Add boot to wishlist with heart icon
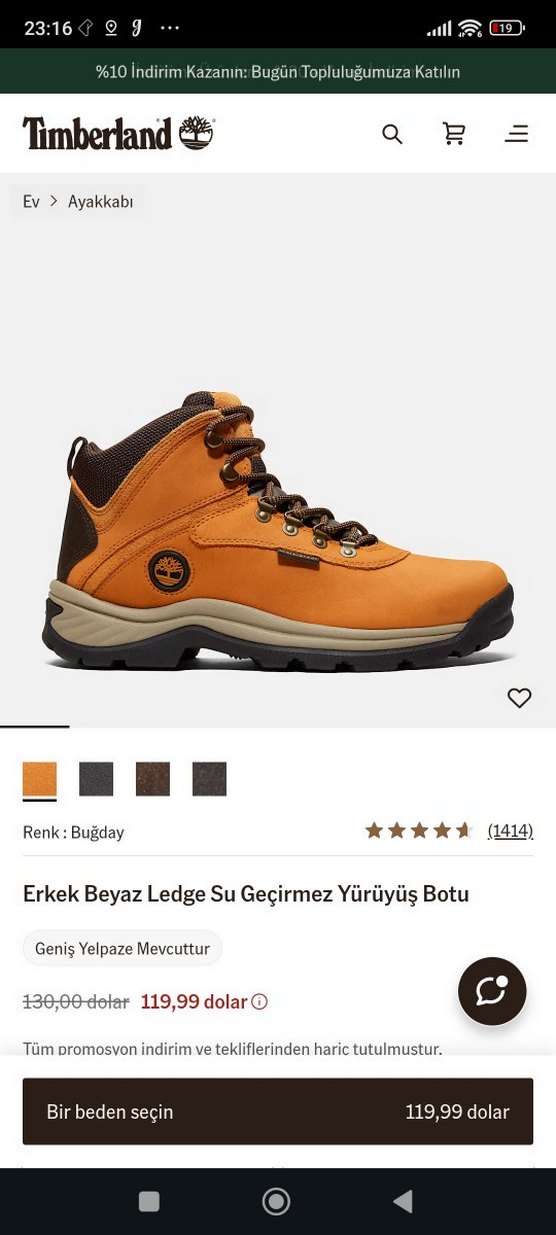556x1235 pixels. pyautogui.click(x=519, y=698)
